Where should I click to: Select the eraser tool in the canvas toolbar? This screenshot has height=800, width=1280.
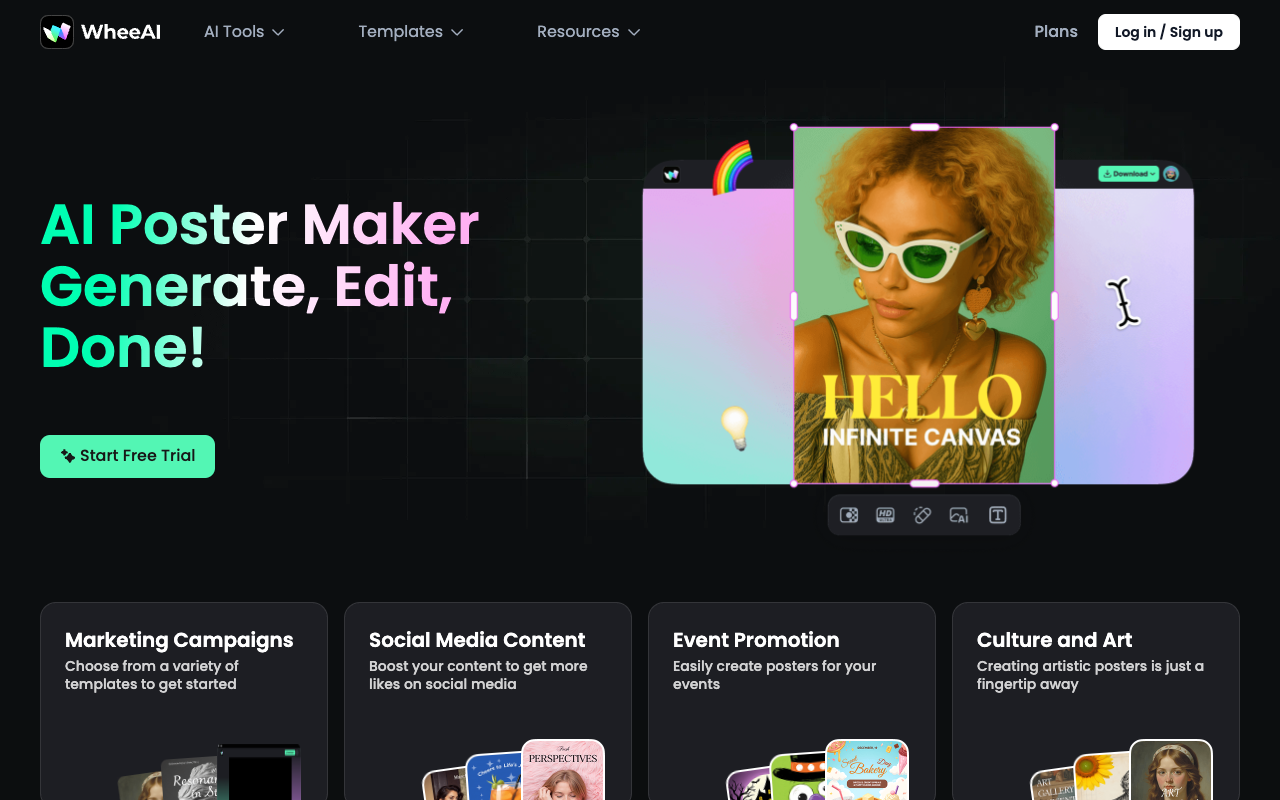point(922,514)
